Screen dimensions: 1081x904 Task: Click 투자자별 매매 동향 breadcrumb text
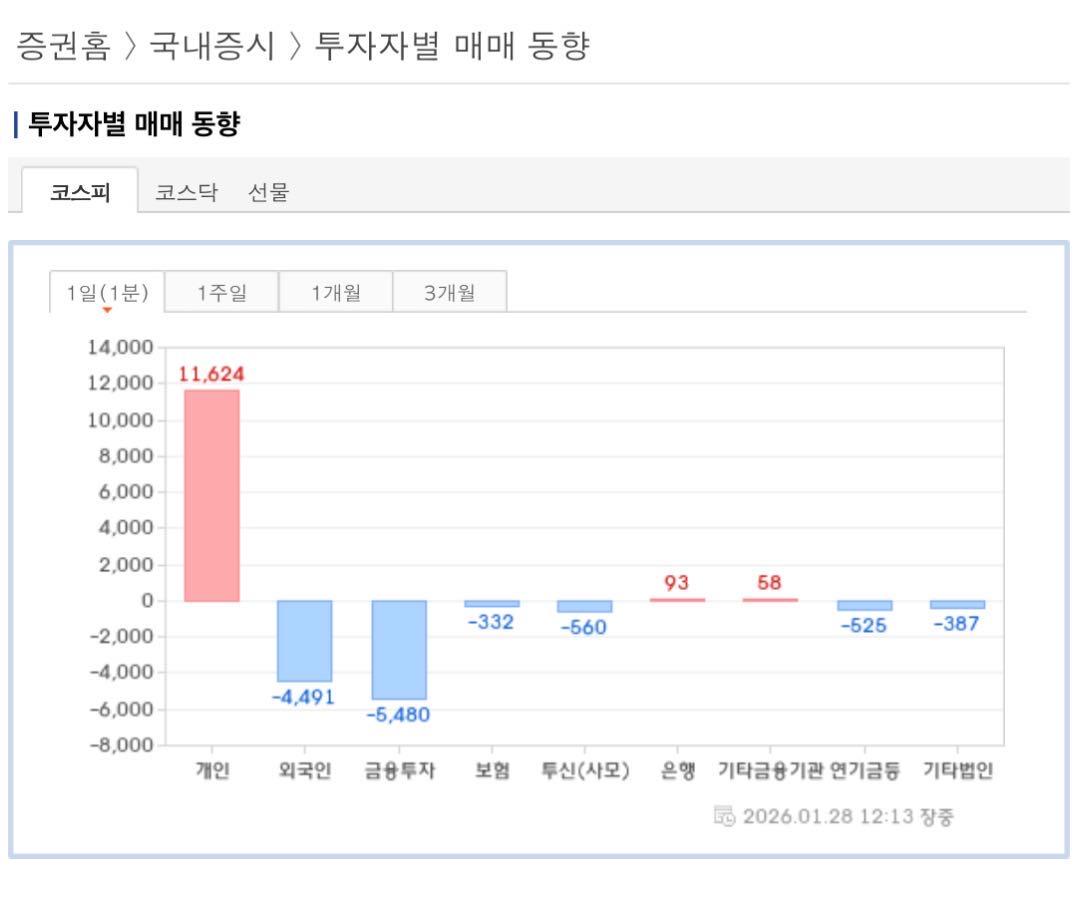[x=450, y=45]
